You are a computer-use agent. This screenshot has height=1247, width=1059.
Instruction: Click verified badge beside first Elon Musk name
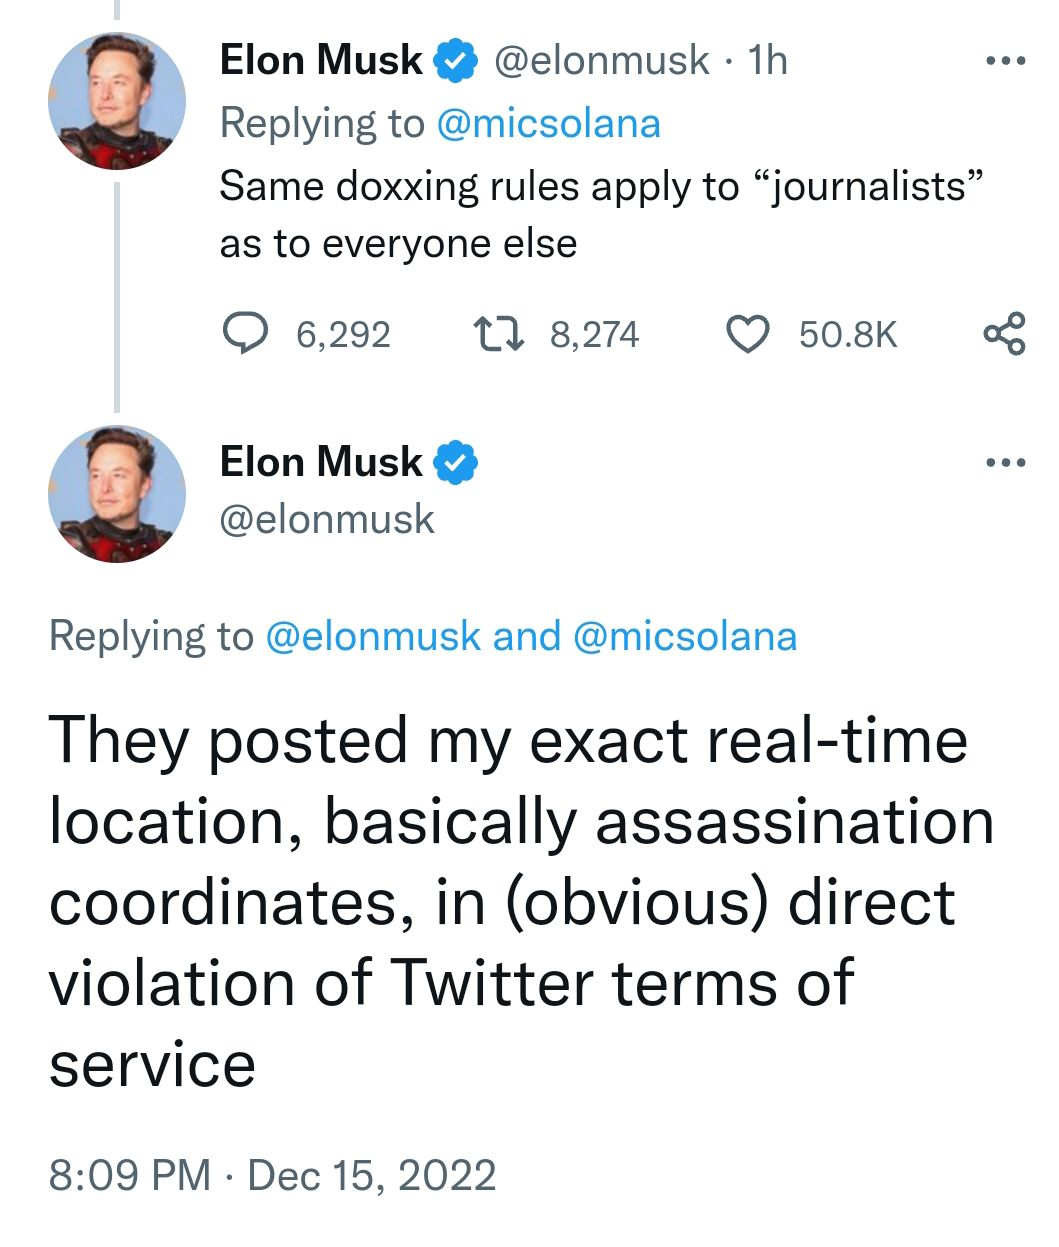(455, 62)
